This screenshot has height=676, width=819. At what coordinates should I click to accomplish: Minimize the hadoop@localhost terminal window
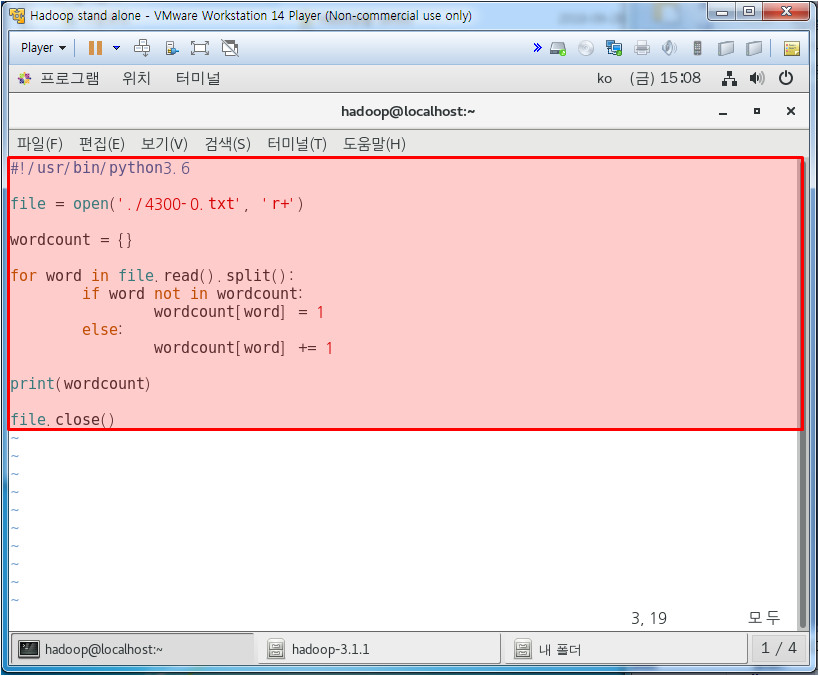pos(723,112)
